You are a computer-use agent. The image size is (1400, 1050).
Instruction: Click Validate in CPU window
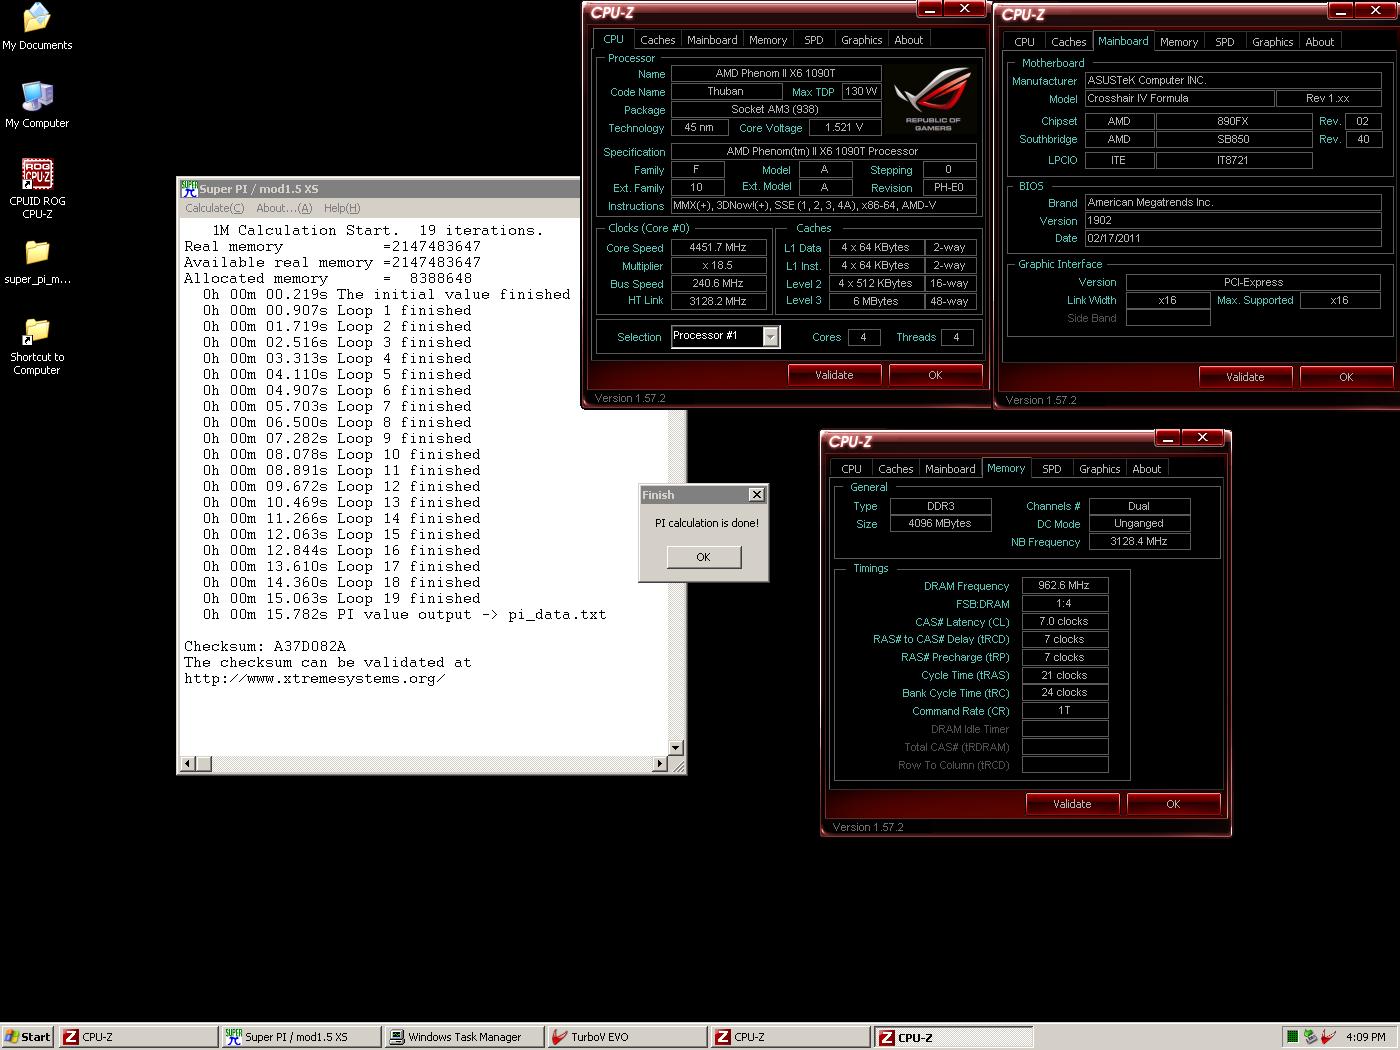point(834,375)
